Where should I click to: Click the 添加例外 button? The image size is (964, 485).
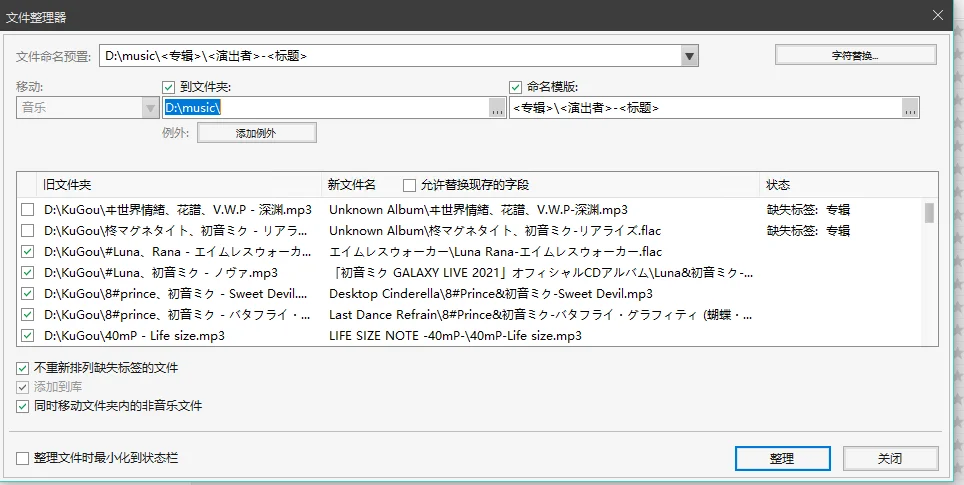pyautogui.click(x=256, y=133)
